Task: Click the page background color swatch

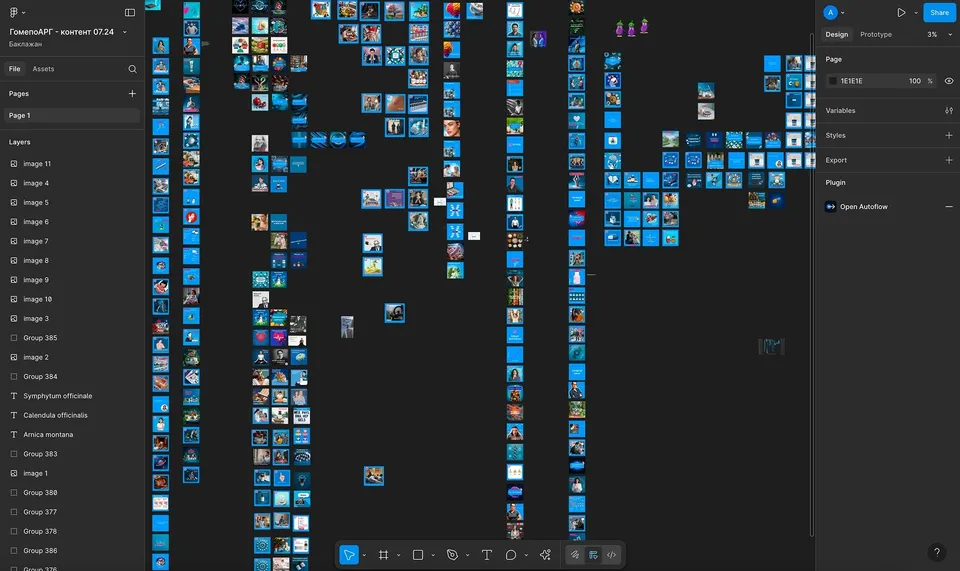Action: pos(833,81)
